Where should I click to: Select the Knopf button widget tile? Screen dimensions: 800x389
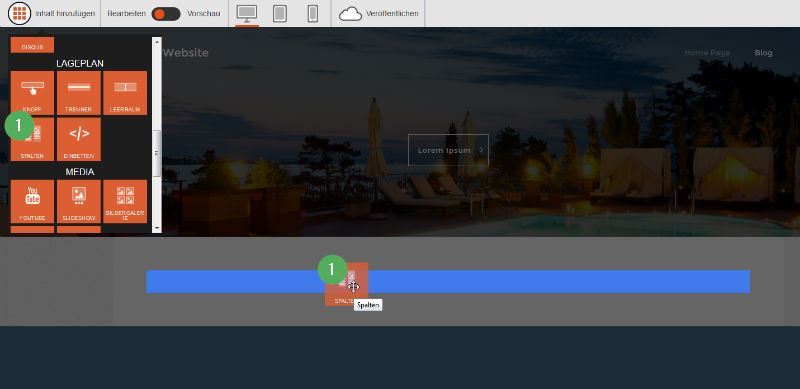pyautogui.click(x=32, y=93)
